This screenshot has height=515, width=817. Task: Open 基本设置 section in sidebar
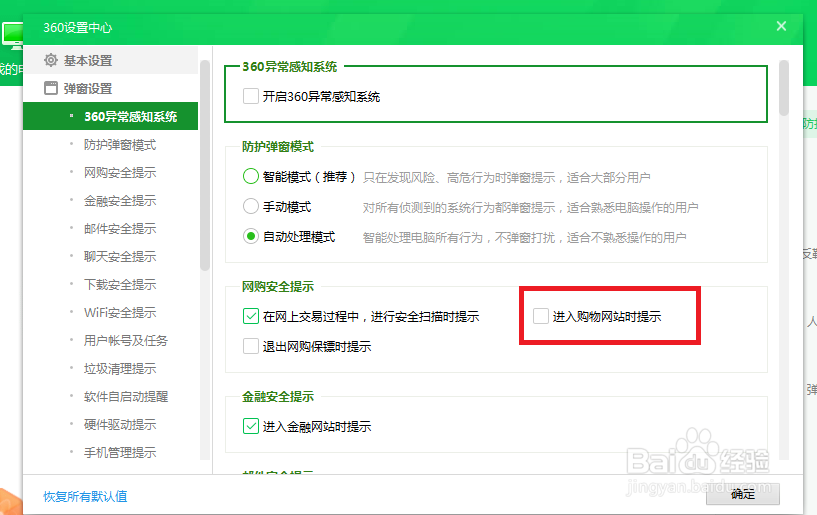pos(110,60)
